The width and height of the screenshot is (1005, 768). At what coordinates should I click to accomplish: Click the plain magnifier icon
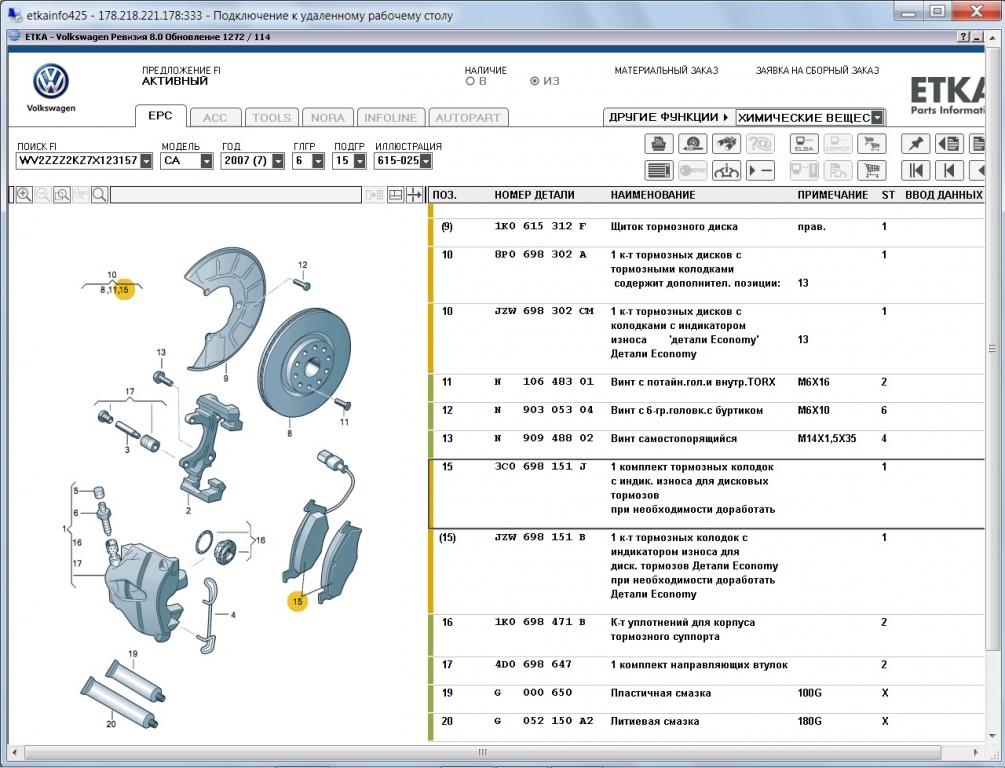click(x=99, y=195)
